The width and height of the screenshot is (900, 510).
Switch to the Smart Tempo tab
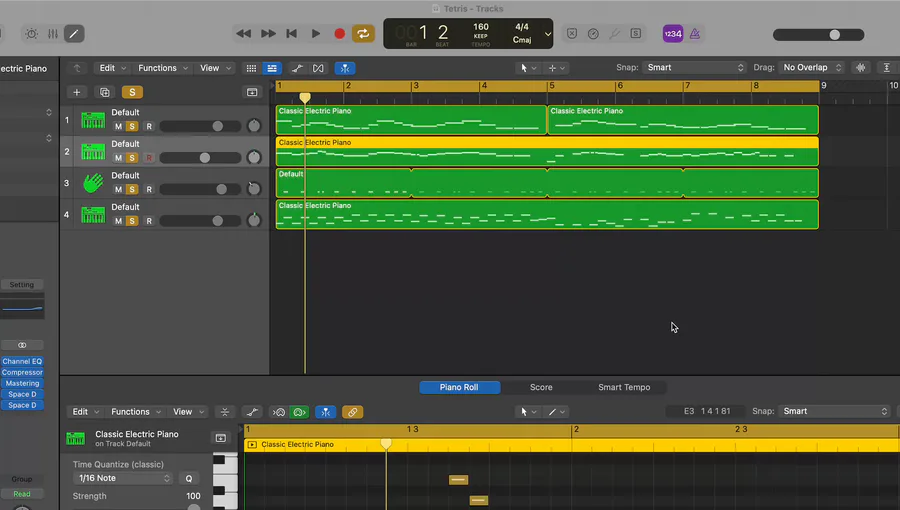[624, 387]
